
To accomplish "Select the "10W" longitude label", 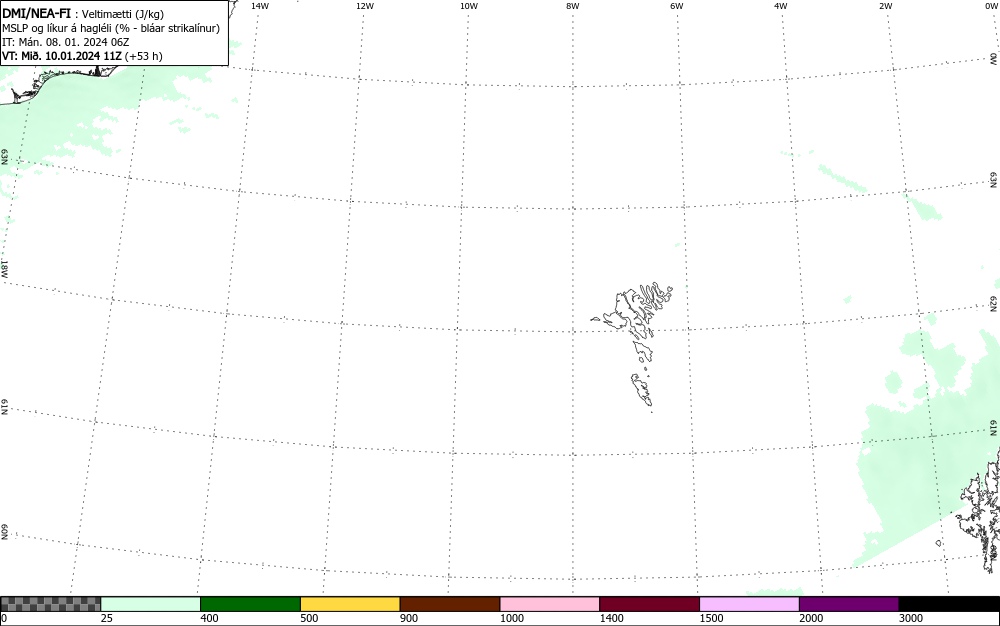I will tap(469, 6).
